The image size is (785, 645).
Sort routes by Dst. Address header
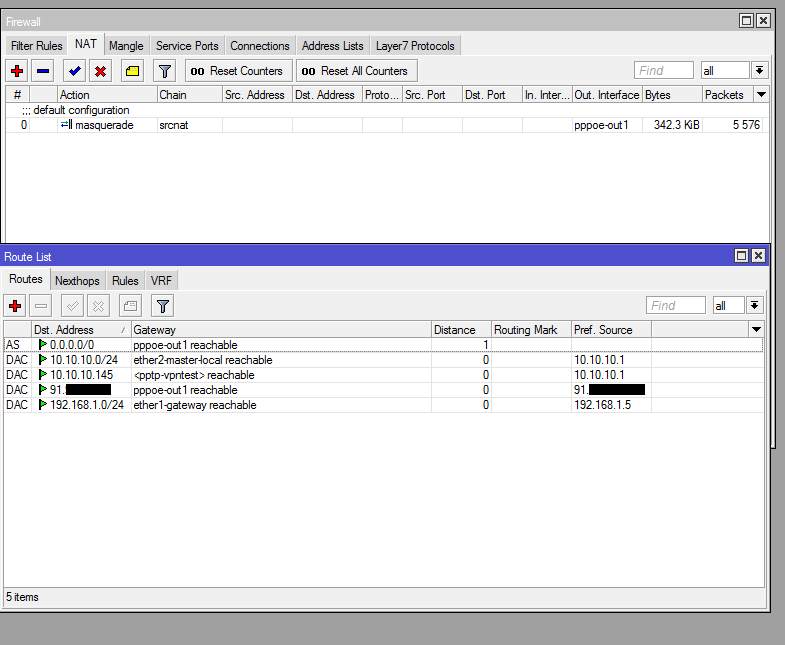(x=81, y=330)
